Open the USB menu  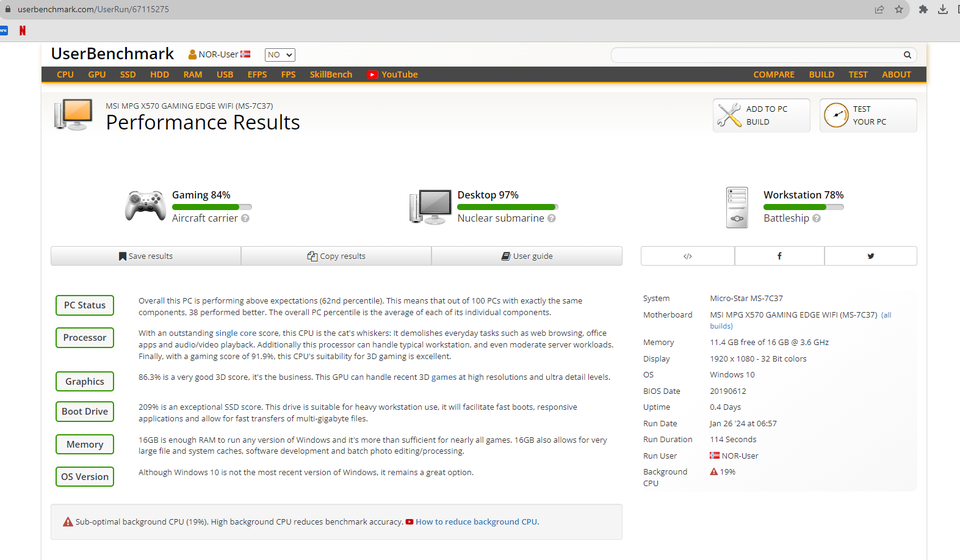pos(225,75)
